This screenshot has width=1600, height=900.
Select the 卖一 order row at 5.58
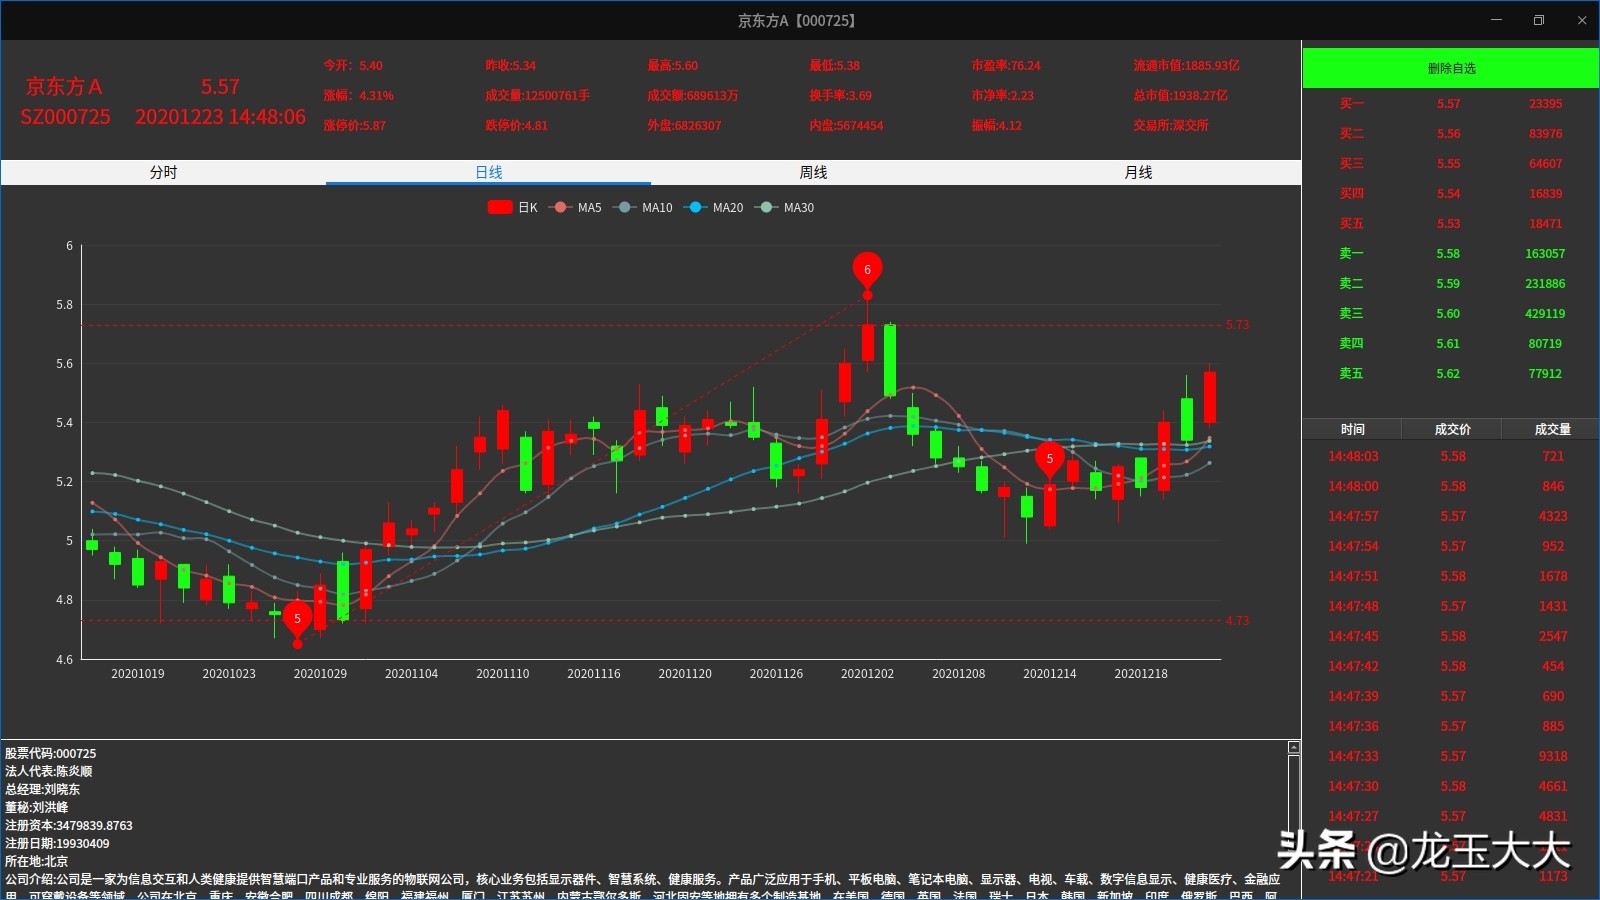(x=1448, y=254)
